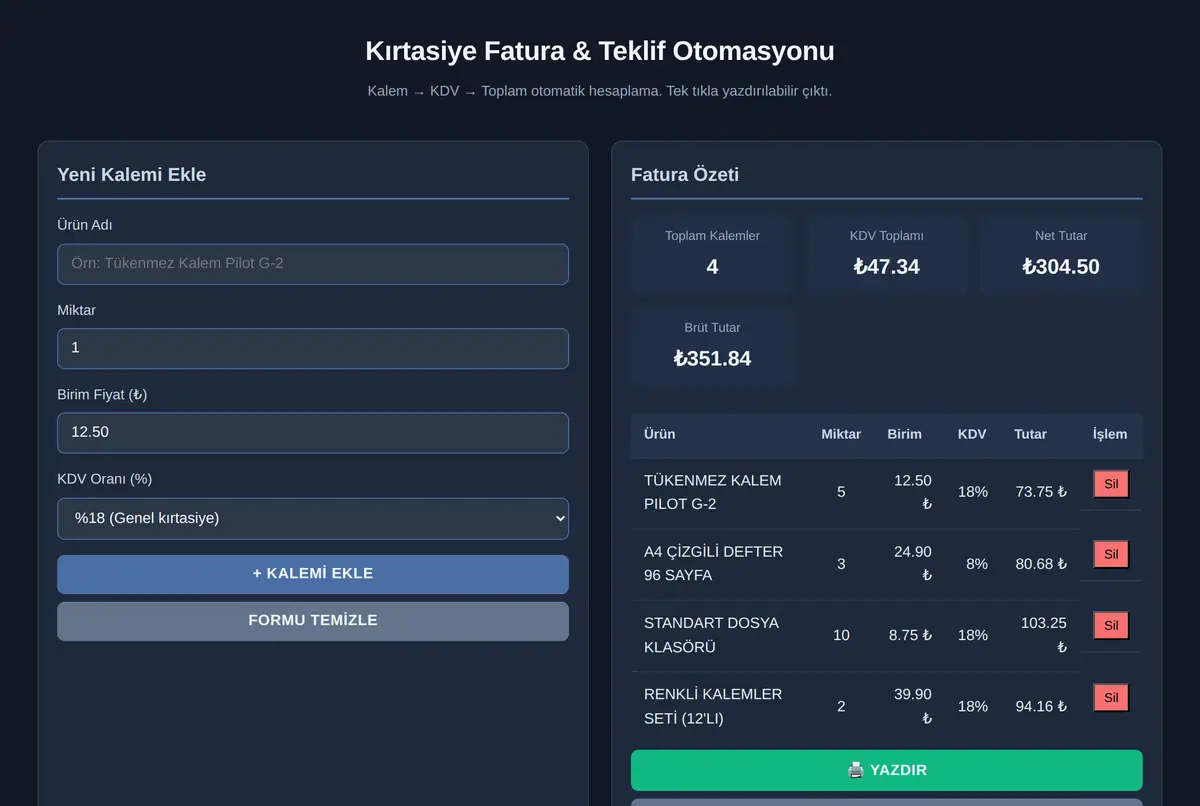Click the Brüt Tutar ₺351.84 card
This screenshot has width=1200, height=806.
tap(712, 346)
